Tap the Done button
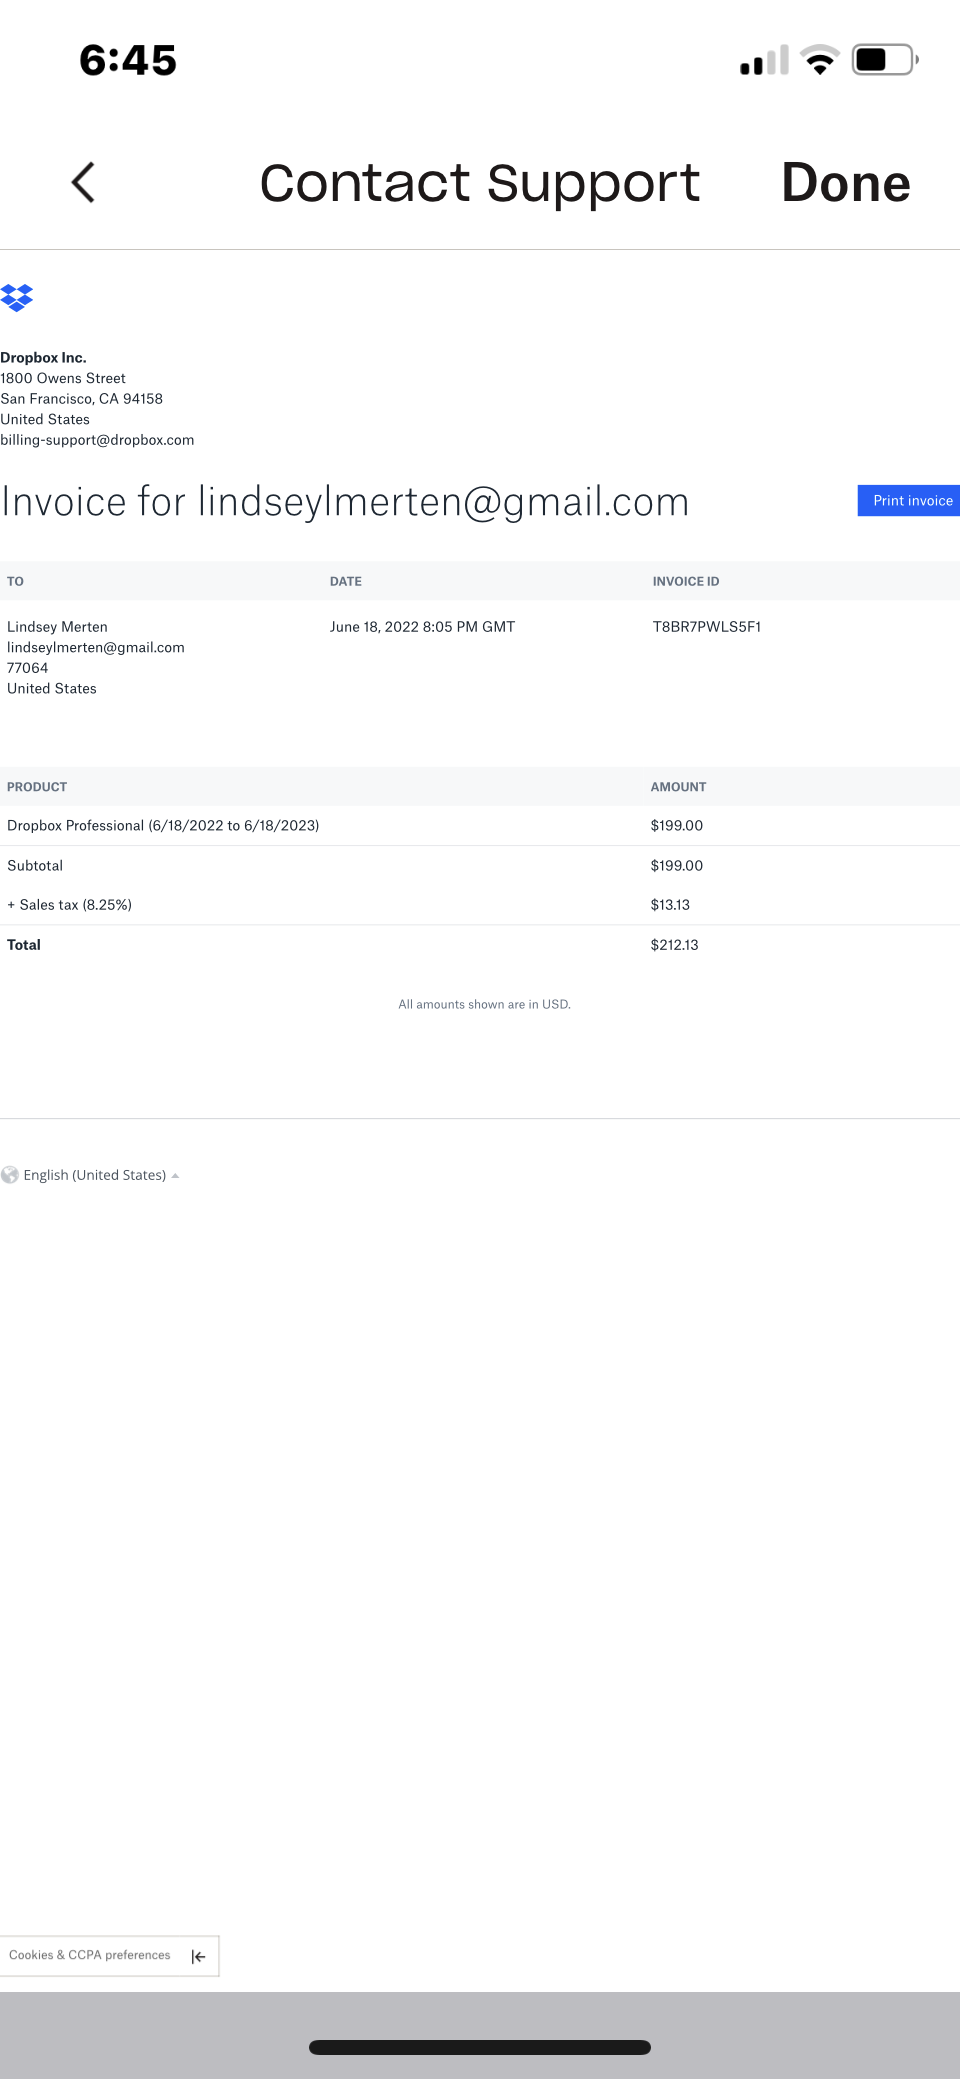Viewport: 960px width, 2079px height. tap(846, 183)
